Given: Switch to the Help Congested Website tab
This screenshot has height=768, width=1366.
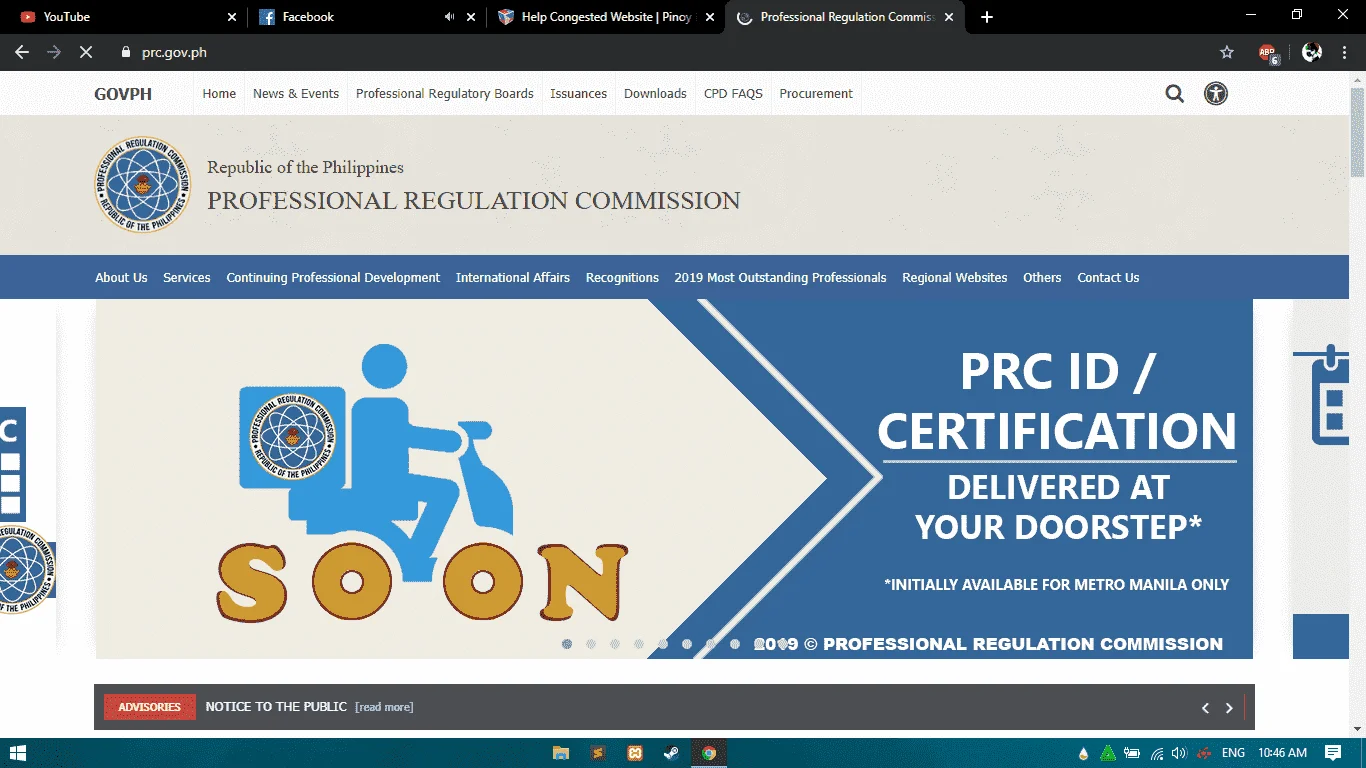Looking at the screenshot, I should tap(606, 17).
